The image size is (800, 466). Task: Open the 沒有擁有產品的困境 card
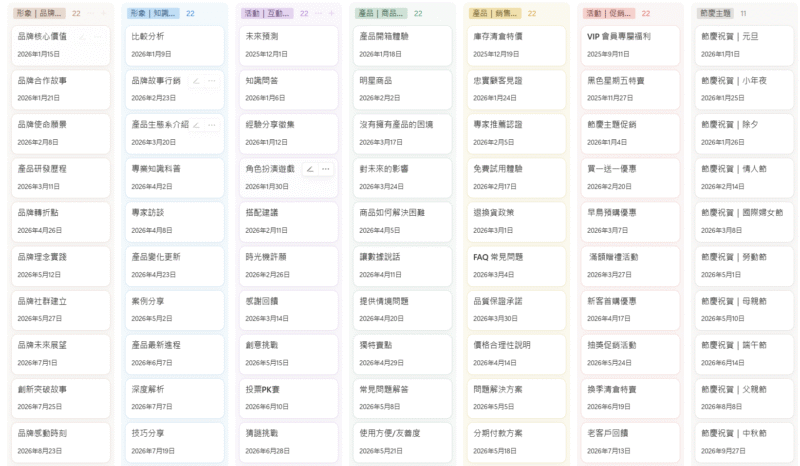(x=403, y=133)
